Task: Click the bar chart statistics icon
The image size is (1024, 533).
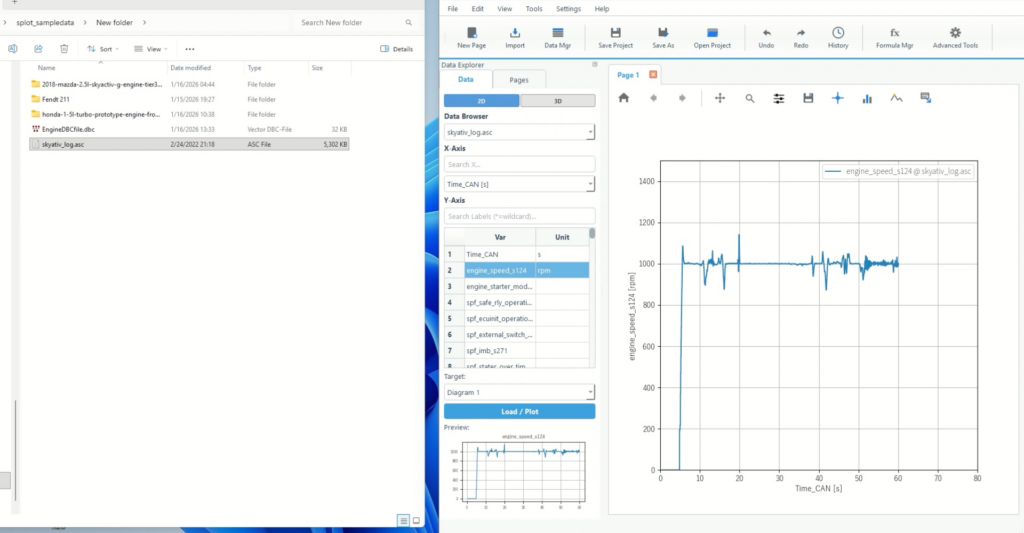Action: coord(867,98)
